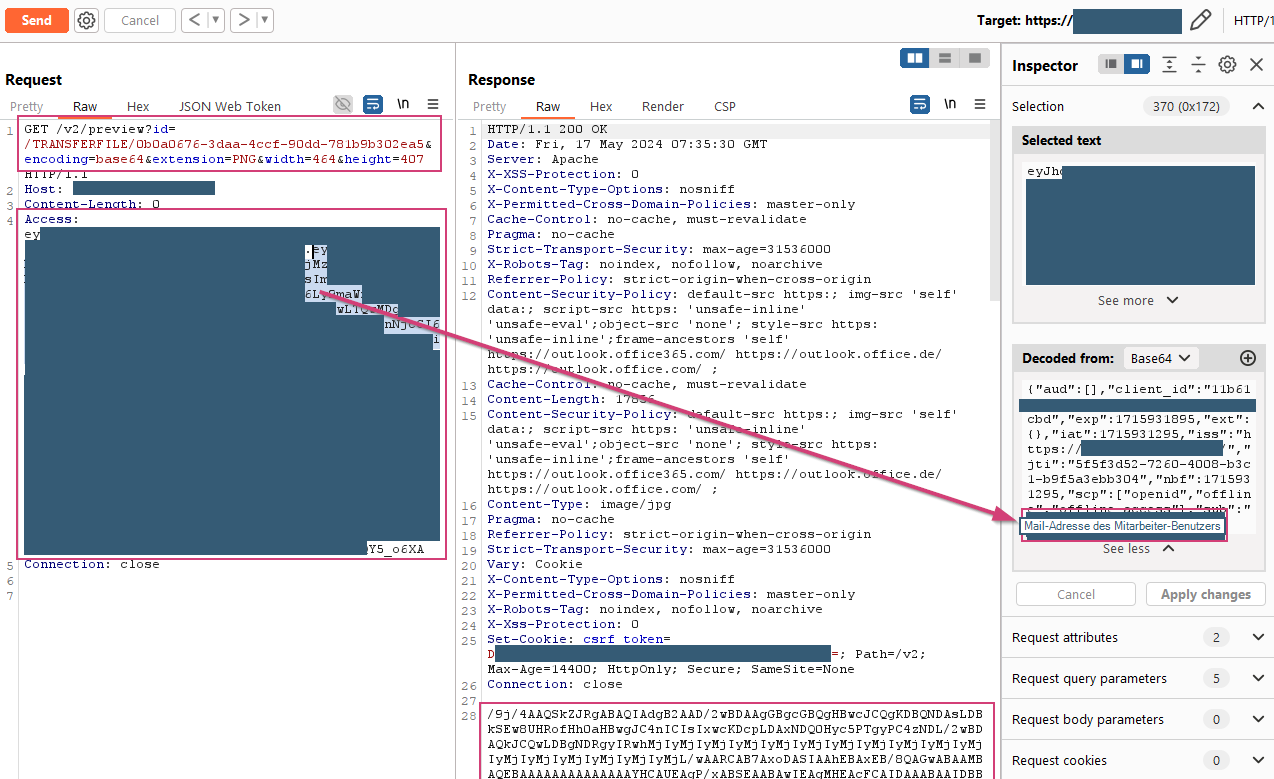
Task: Open Inspector settings gear
Action: click(x=1227, y=65)
